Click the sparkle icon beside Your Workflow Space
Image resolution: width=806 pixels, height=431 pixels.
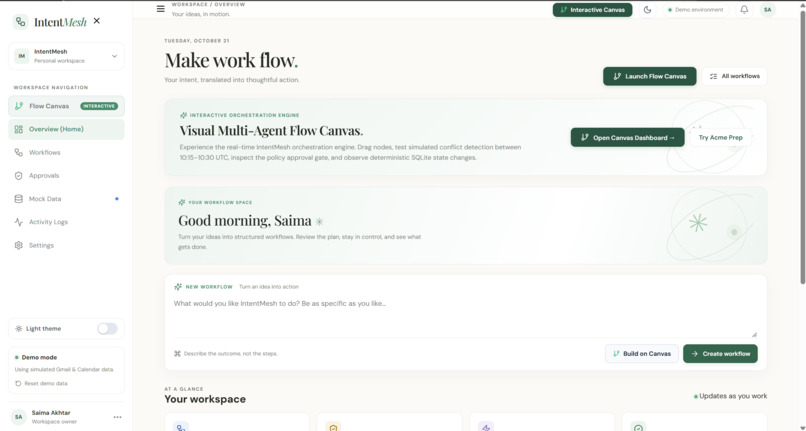pyautogui.click(x=182, y=202)
